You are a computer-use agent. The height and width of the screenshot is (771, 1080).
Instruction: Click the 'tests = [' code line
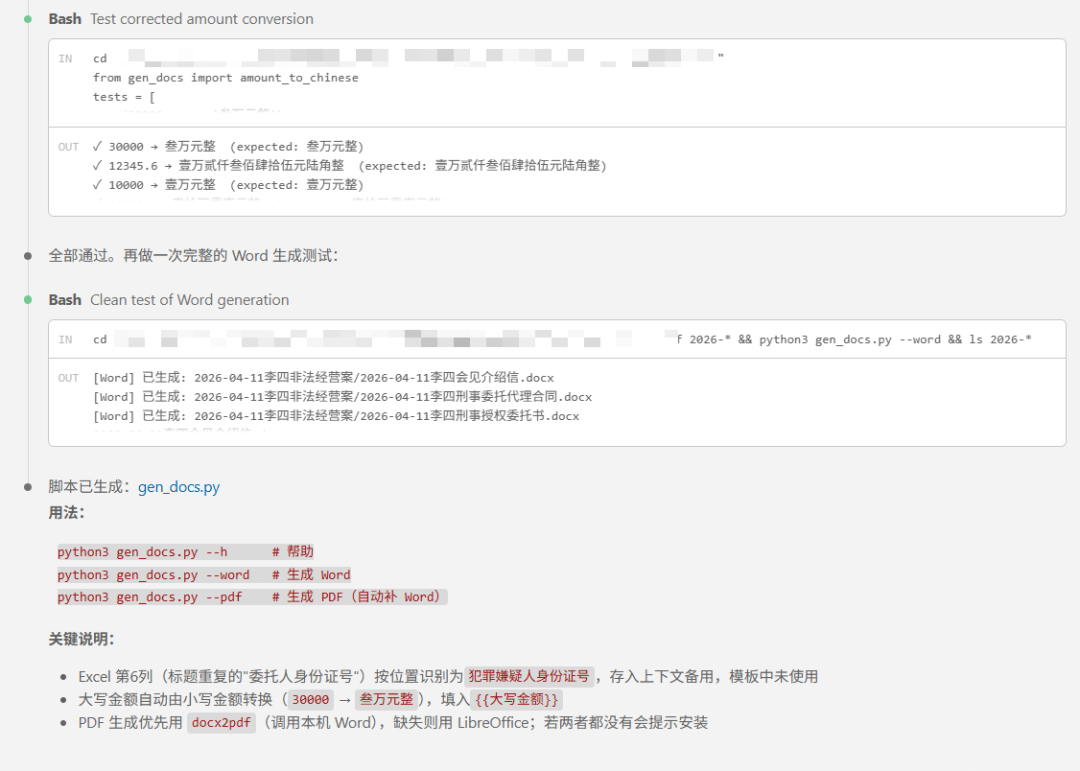click(x=124, y=97)
